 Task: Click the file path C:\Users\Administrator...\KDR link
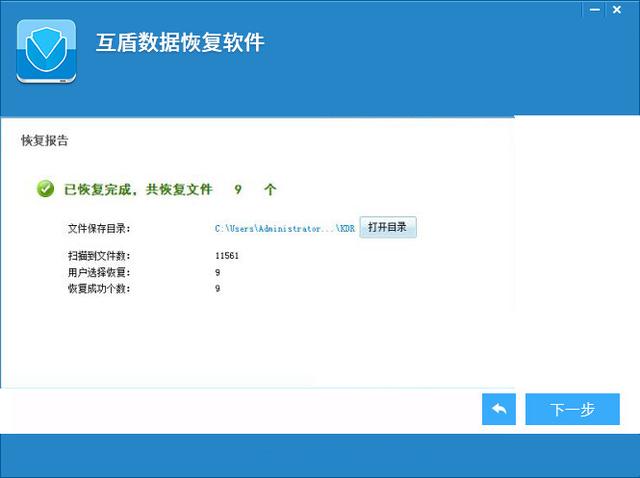click(284, 229)
